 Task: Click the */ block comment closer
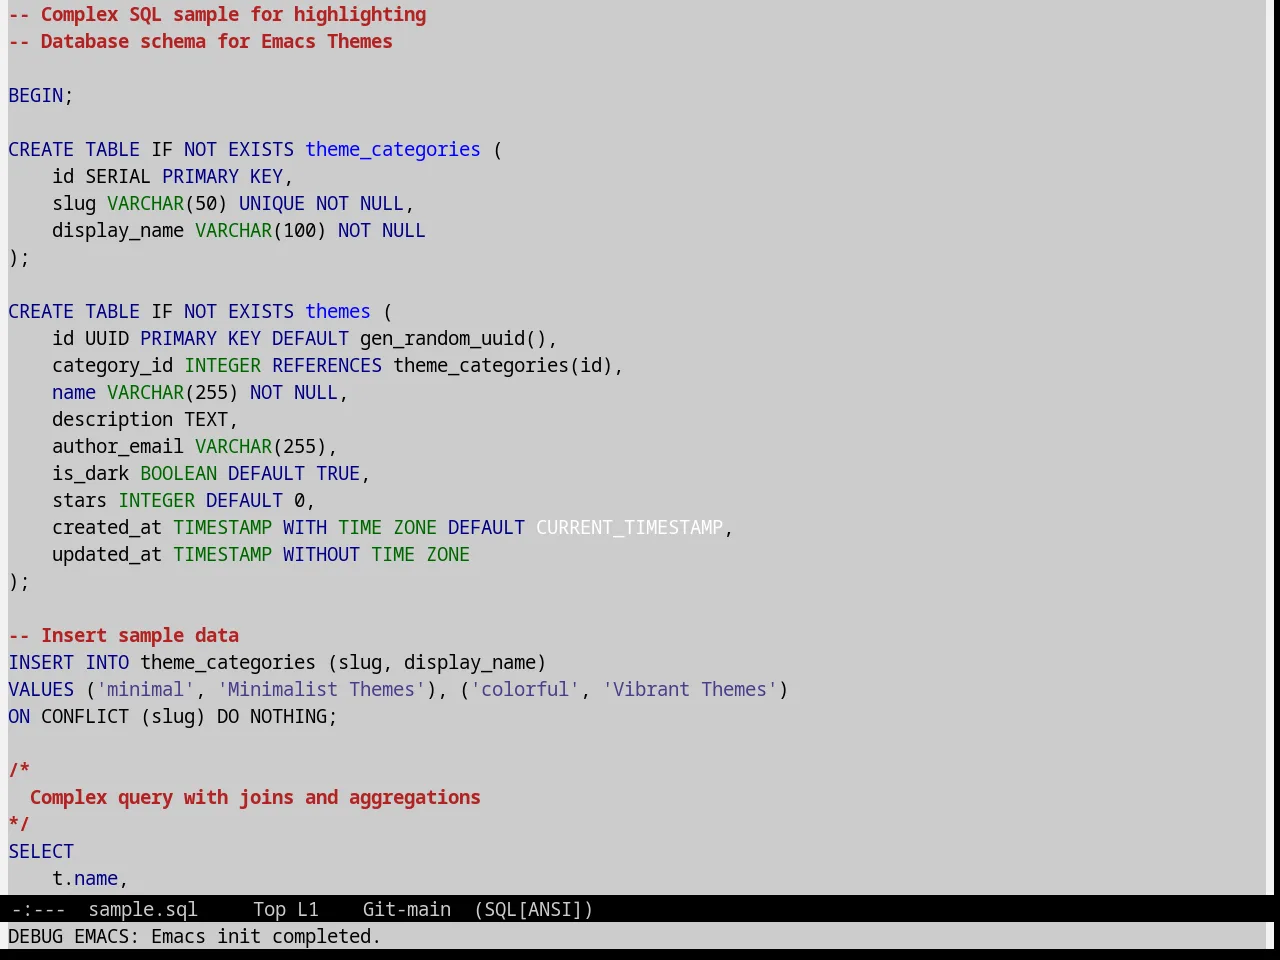(x=19, y=825)
